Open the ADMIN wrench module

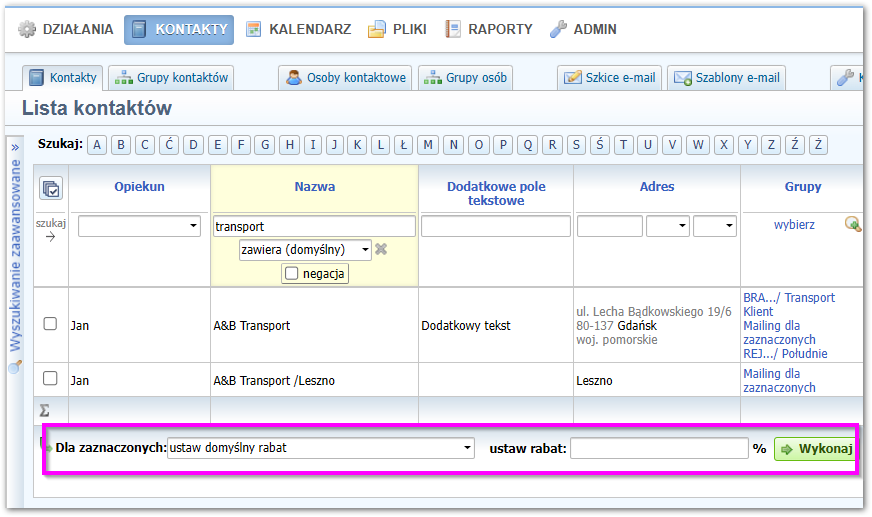tap(583, 29)
